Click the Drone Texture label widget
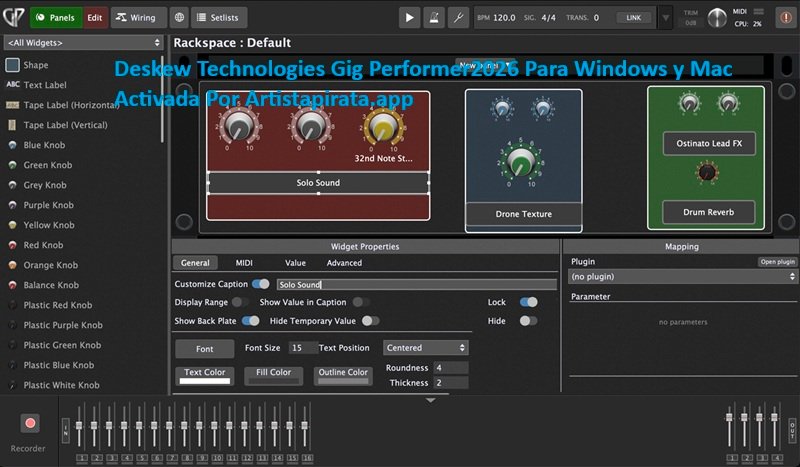The width and height of the screenshot is (800, 467). [x=523, y=214]
